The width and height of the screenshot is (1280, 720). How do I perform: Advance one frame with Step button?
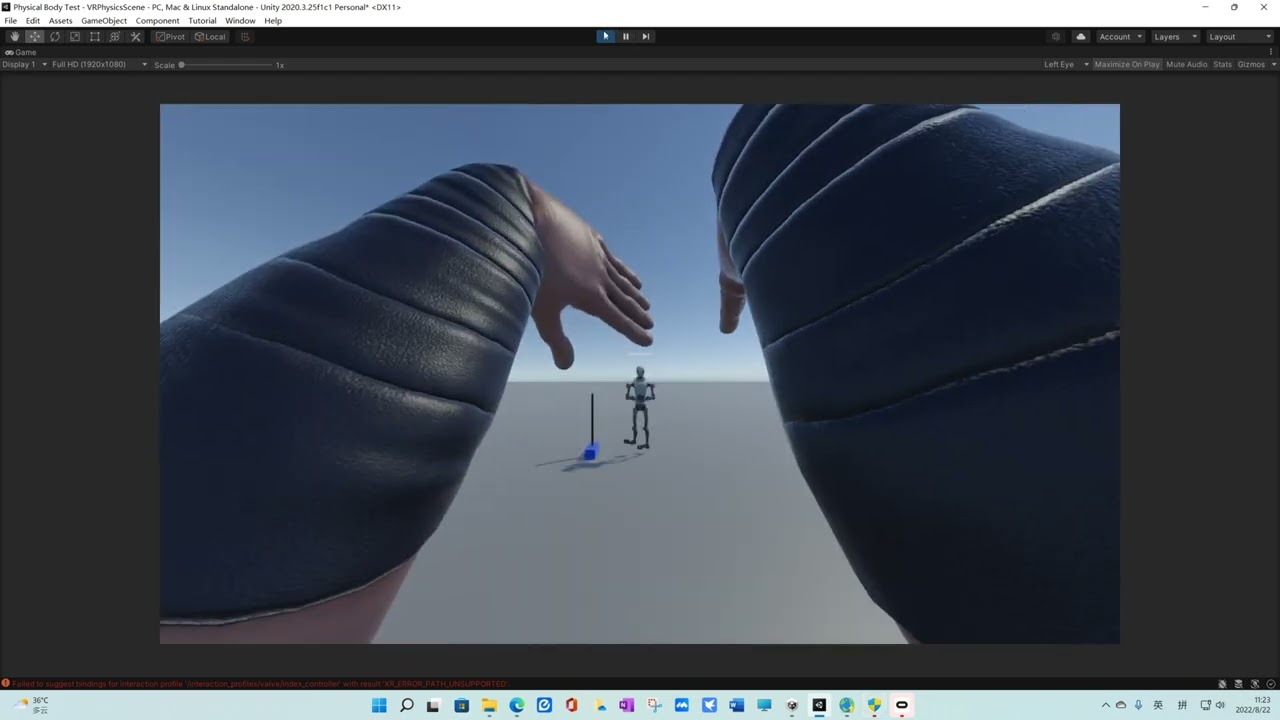646,37
